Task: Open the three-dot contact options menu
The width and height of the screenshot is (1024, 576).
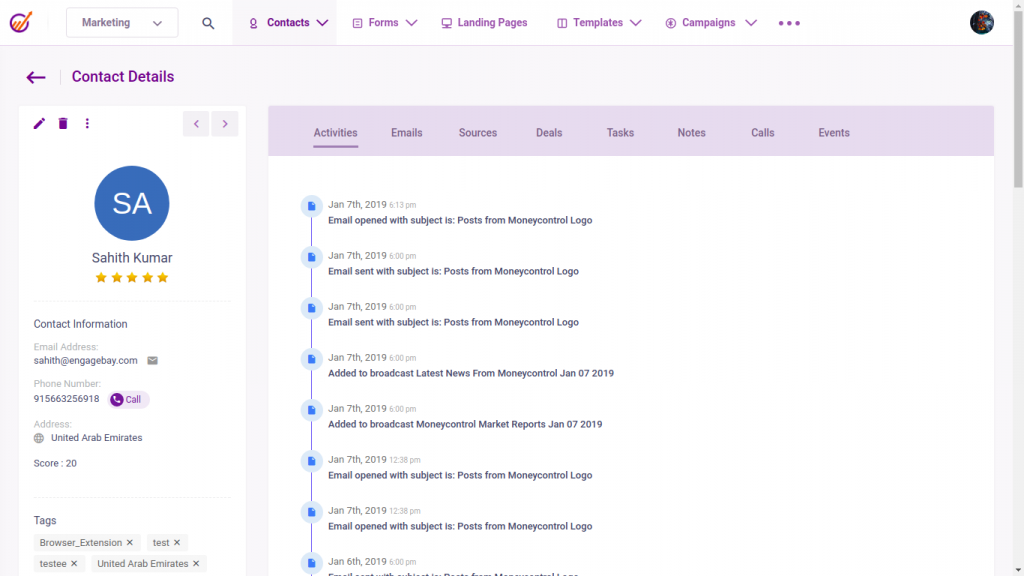Action: (x=87, y=123)
